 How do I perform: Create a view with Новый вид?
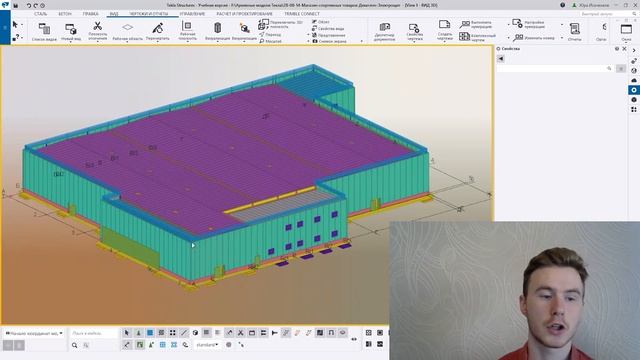[71, 31]
